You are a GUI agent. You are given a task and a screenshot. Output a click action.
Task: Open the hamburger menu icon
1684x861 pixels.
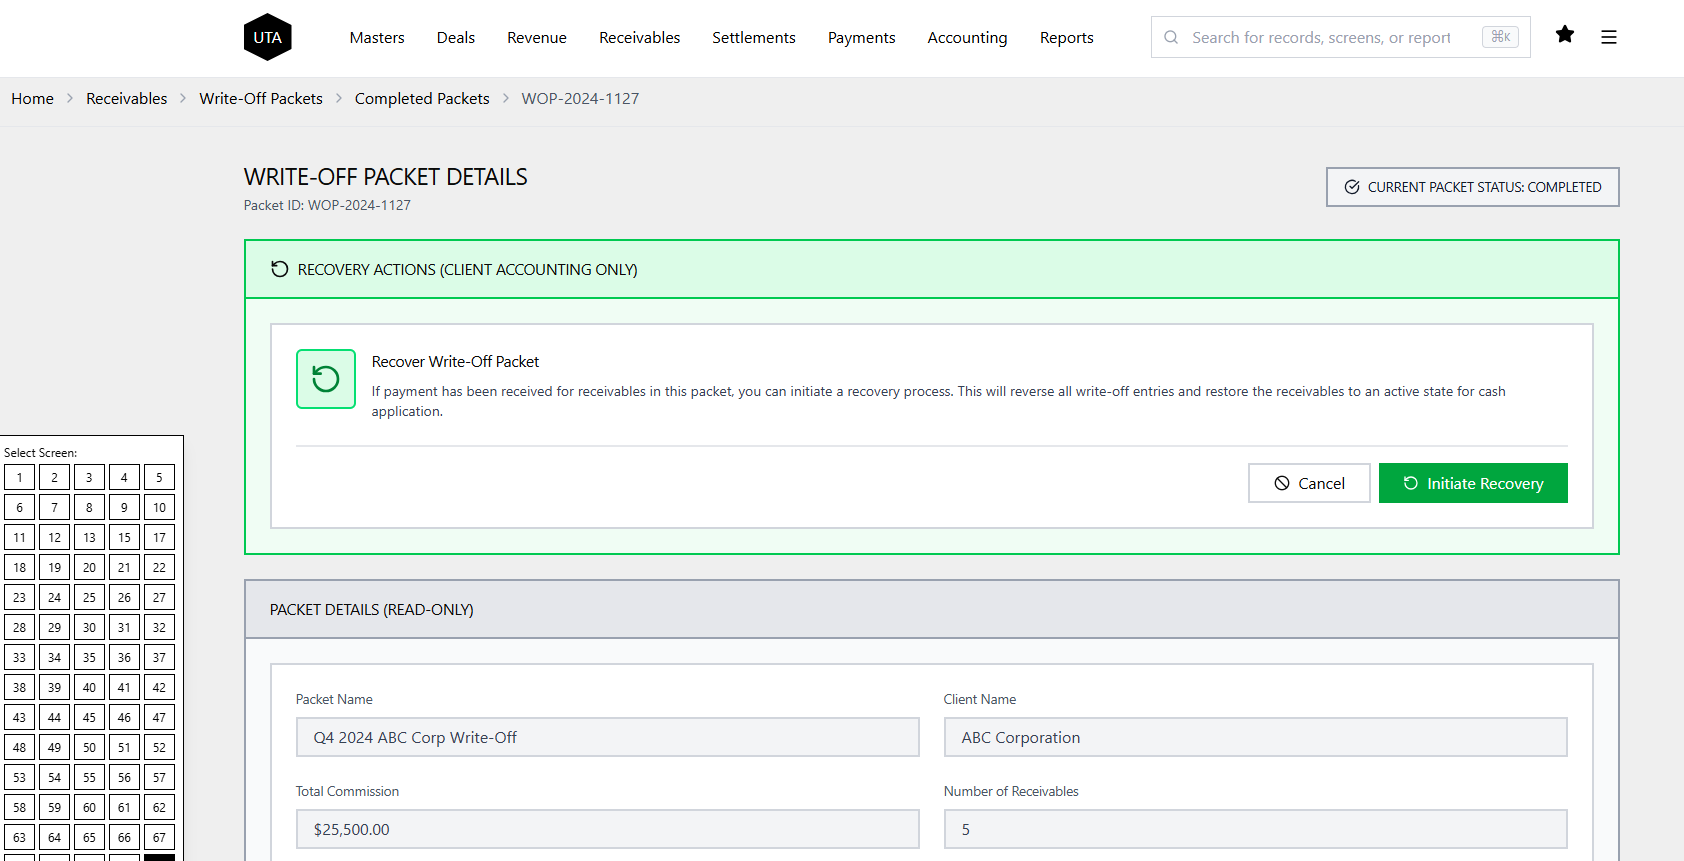click(1609, 37)
